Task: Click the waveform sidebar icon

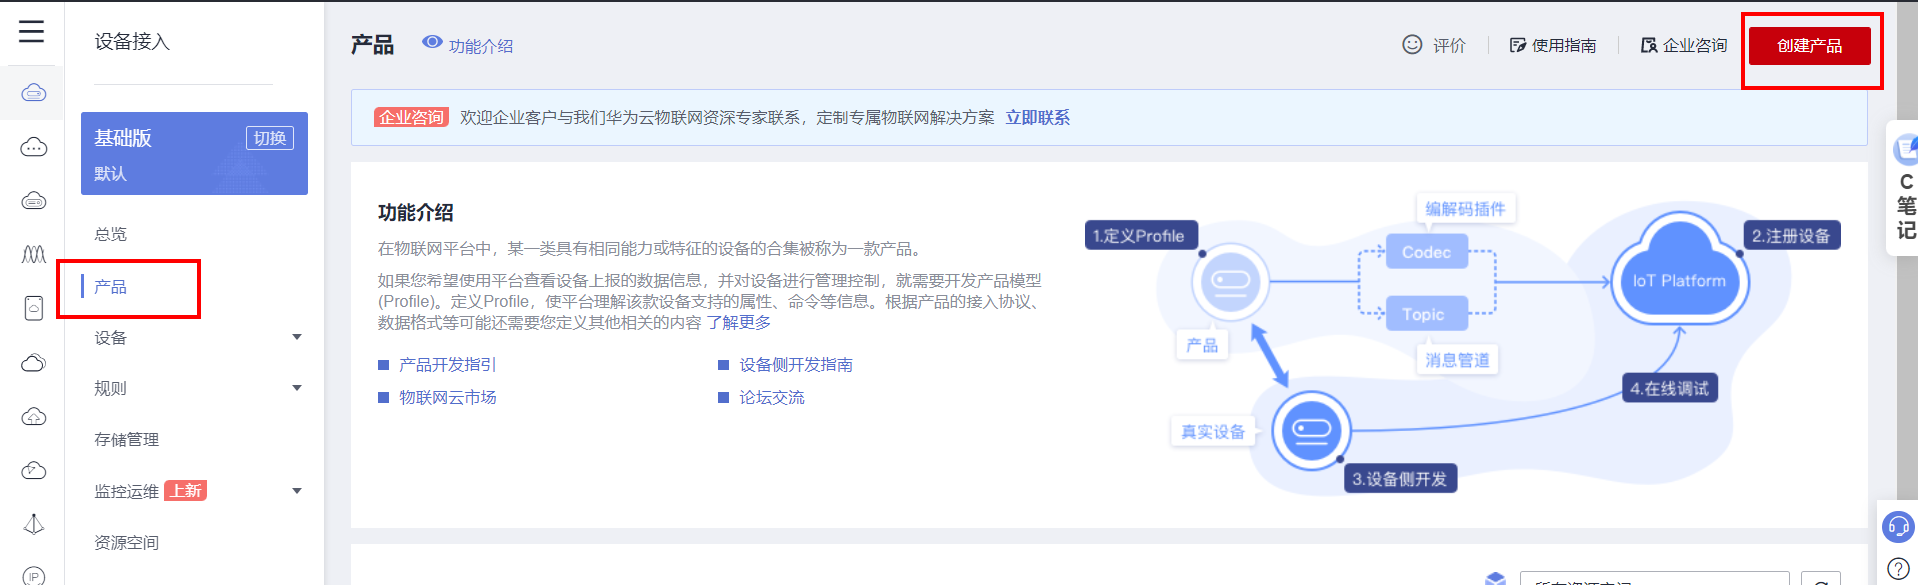Action: tap(34, 254)
